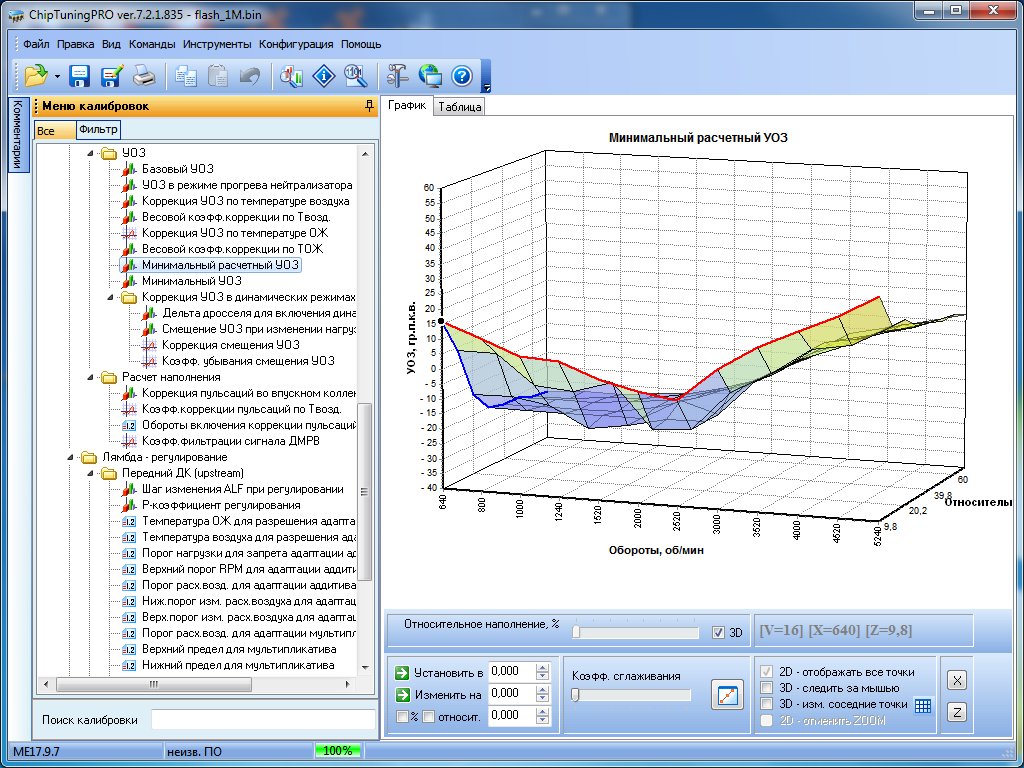This screenshot has height=768, width=1024.
Task: Click the 'Коэфф. сглаживания' slider
Action: (x=630, y=695)
